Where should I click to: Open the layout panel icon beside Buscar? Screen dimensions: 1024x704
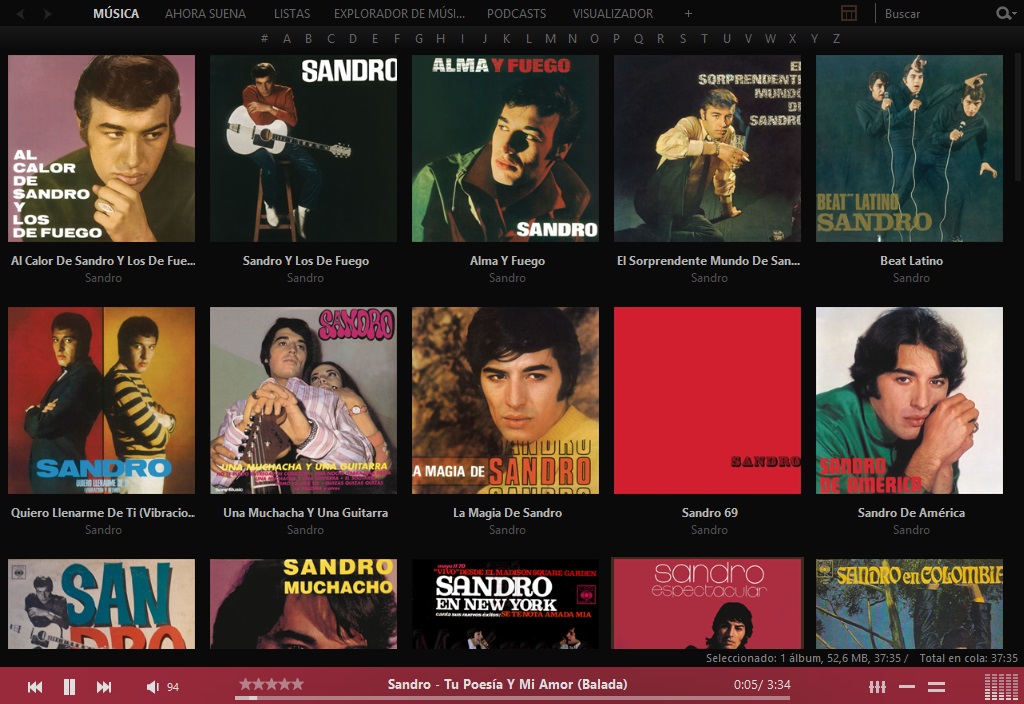(x=849, y=13)
